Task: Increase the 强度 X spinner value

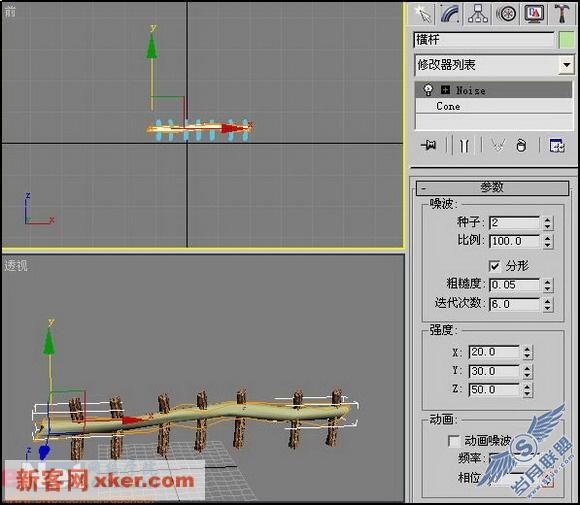Action: 527,349
